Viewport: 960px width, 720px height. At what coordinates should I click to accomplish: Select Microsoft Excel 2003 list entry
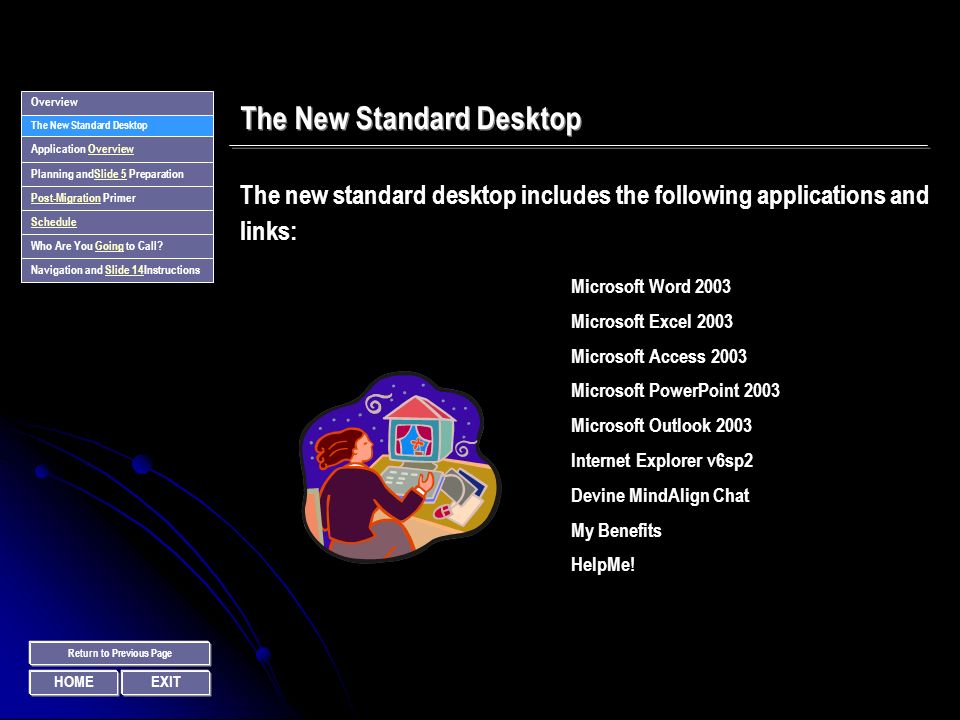(651, 321)
